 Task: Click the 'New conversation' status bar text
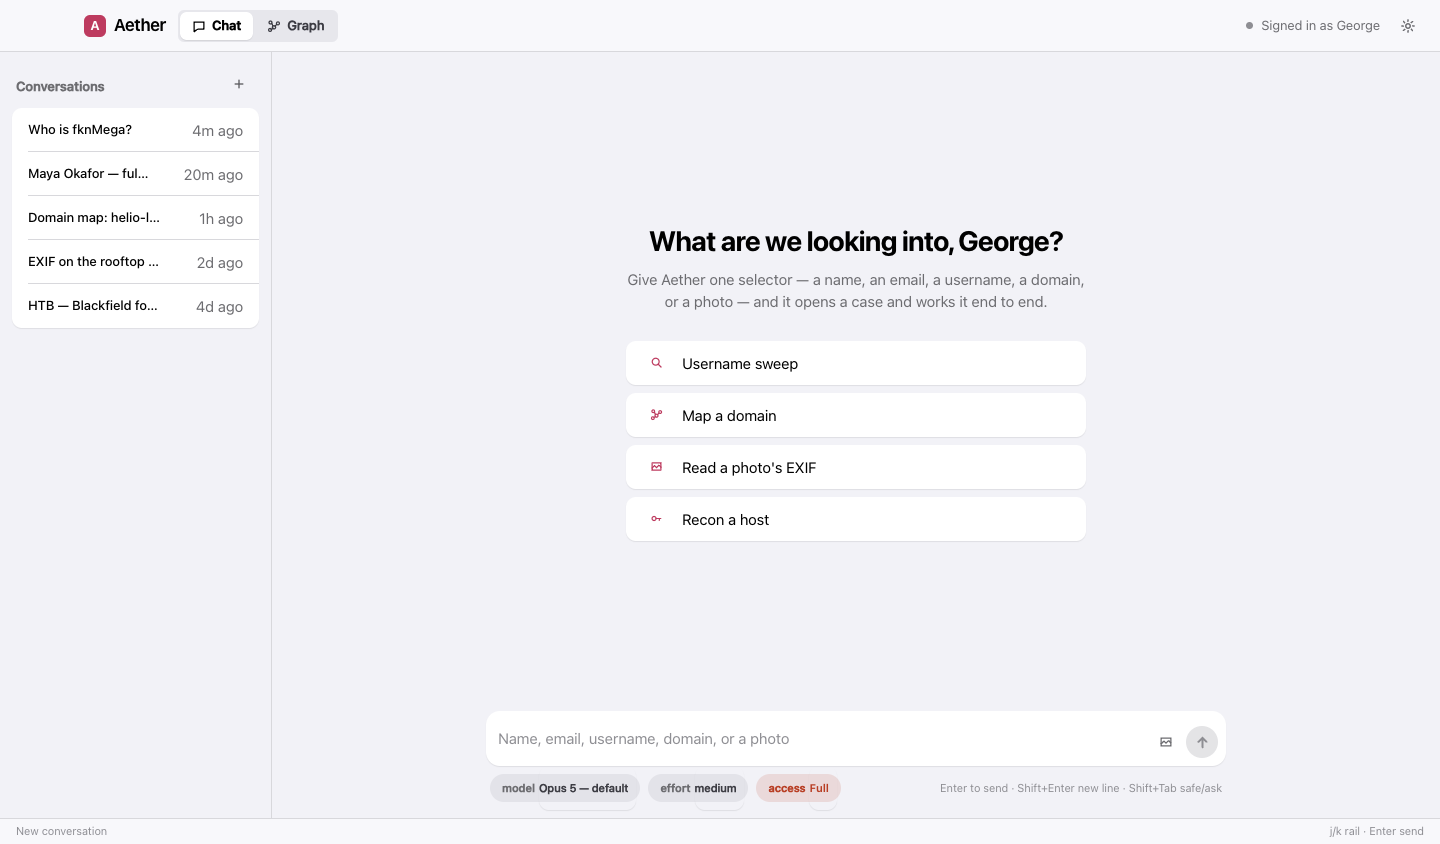pyautogui.click(x=61, y=831)
